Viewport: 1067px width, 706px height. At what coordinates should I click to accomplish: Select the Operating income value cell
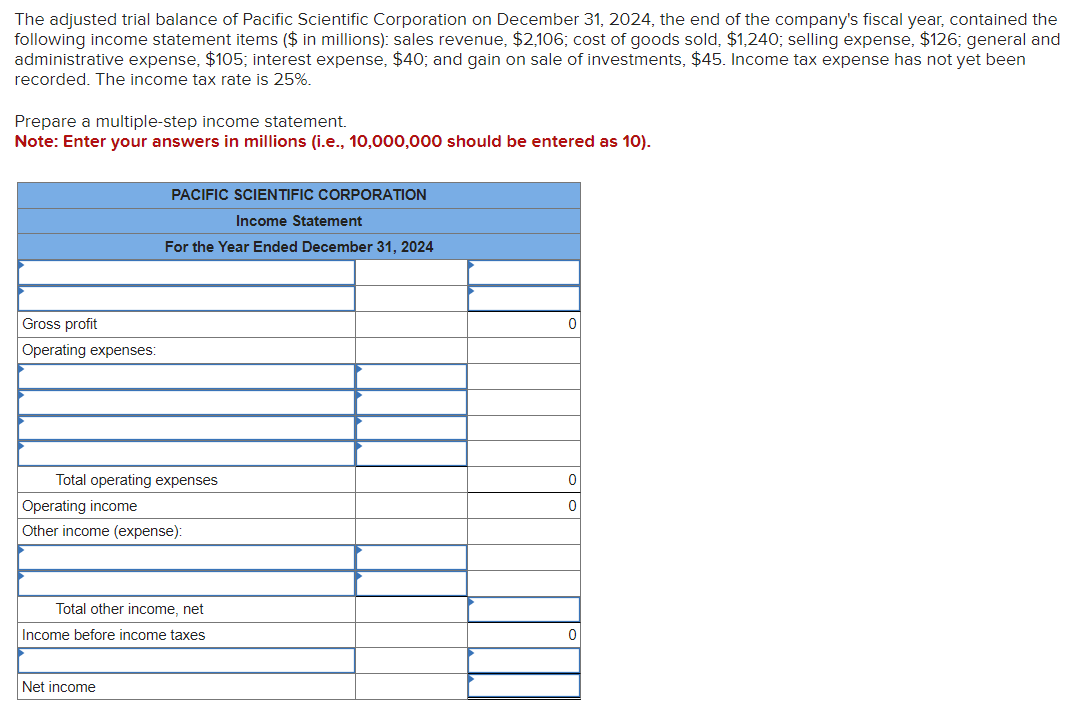pyautogui.click(x=523, y=506)
